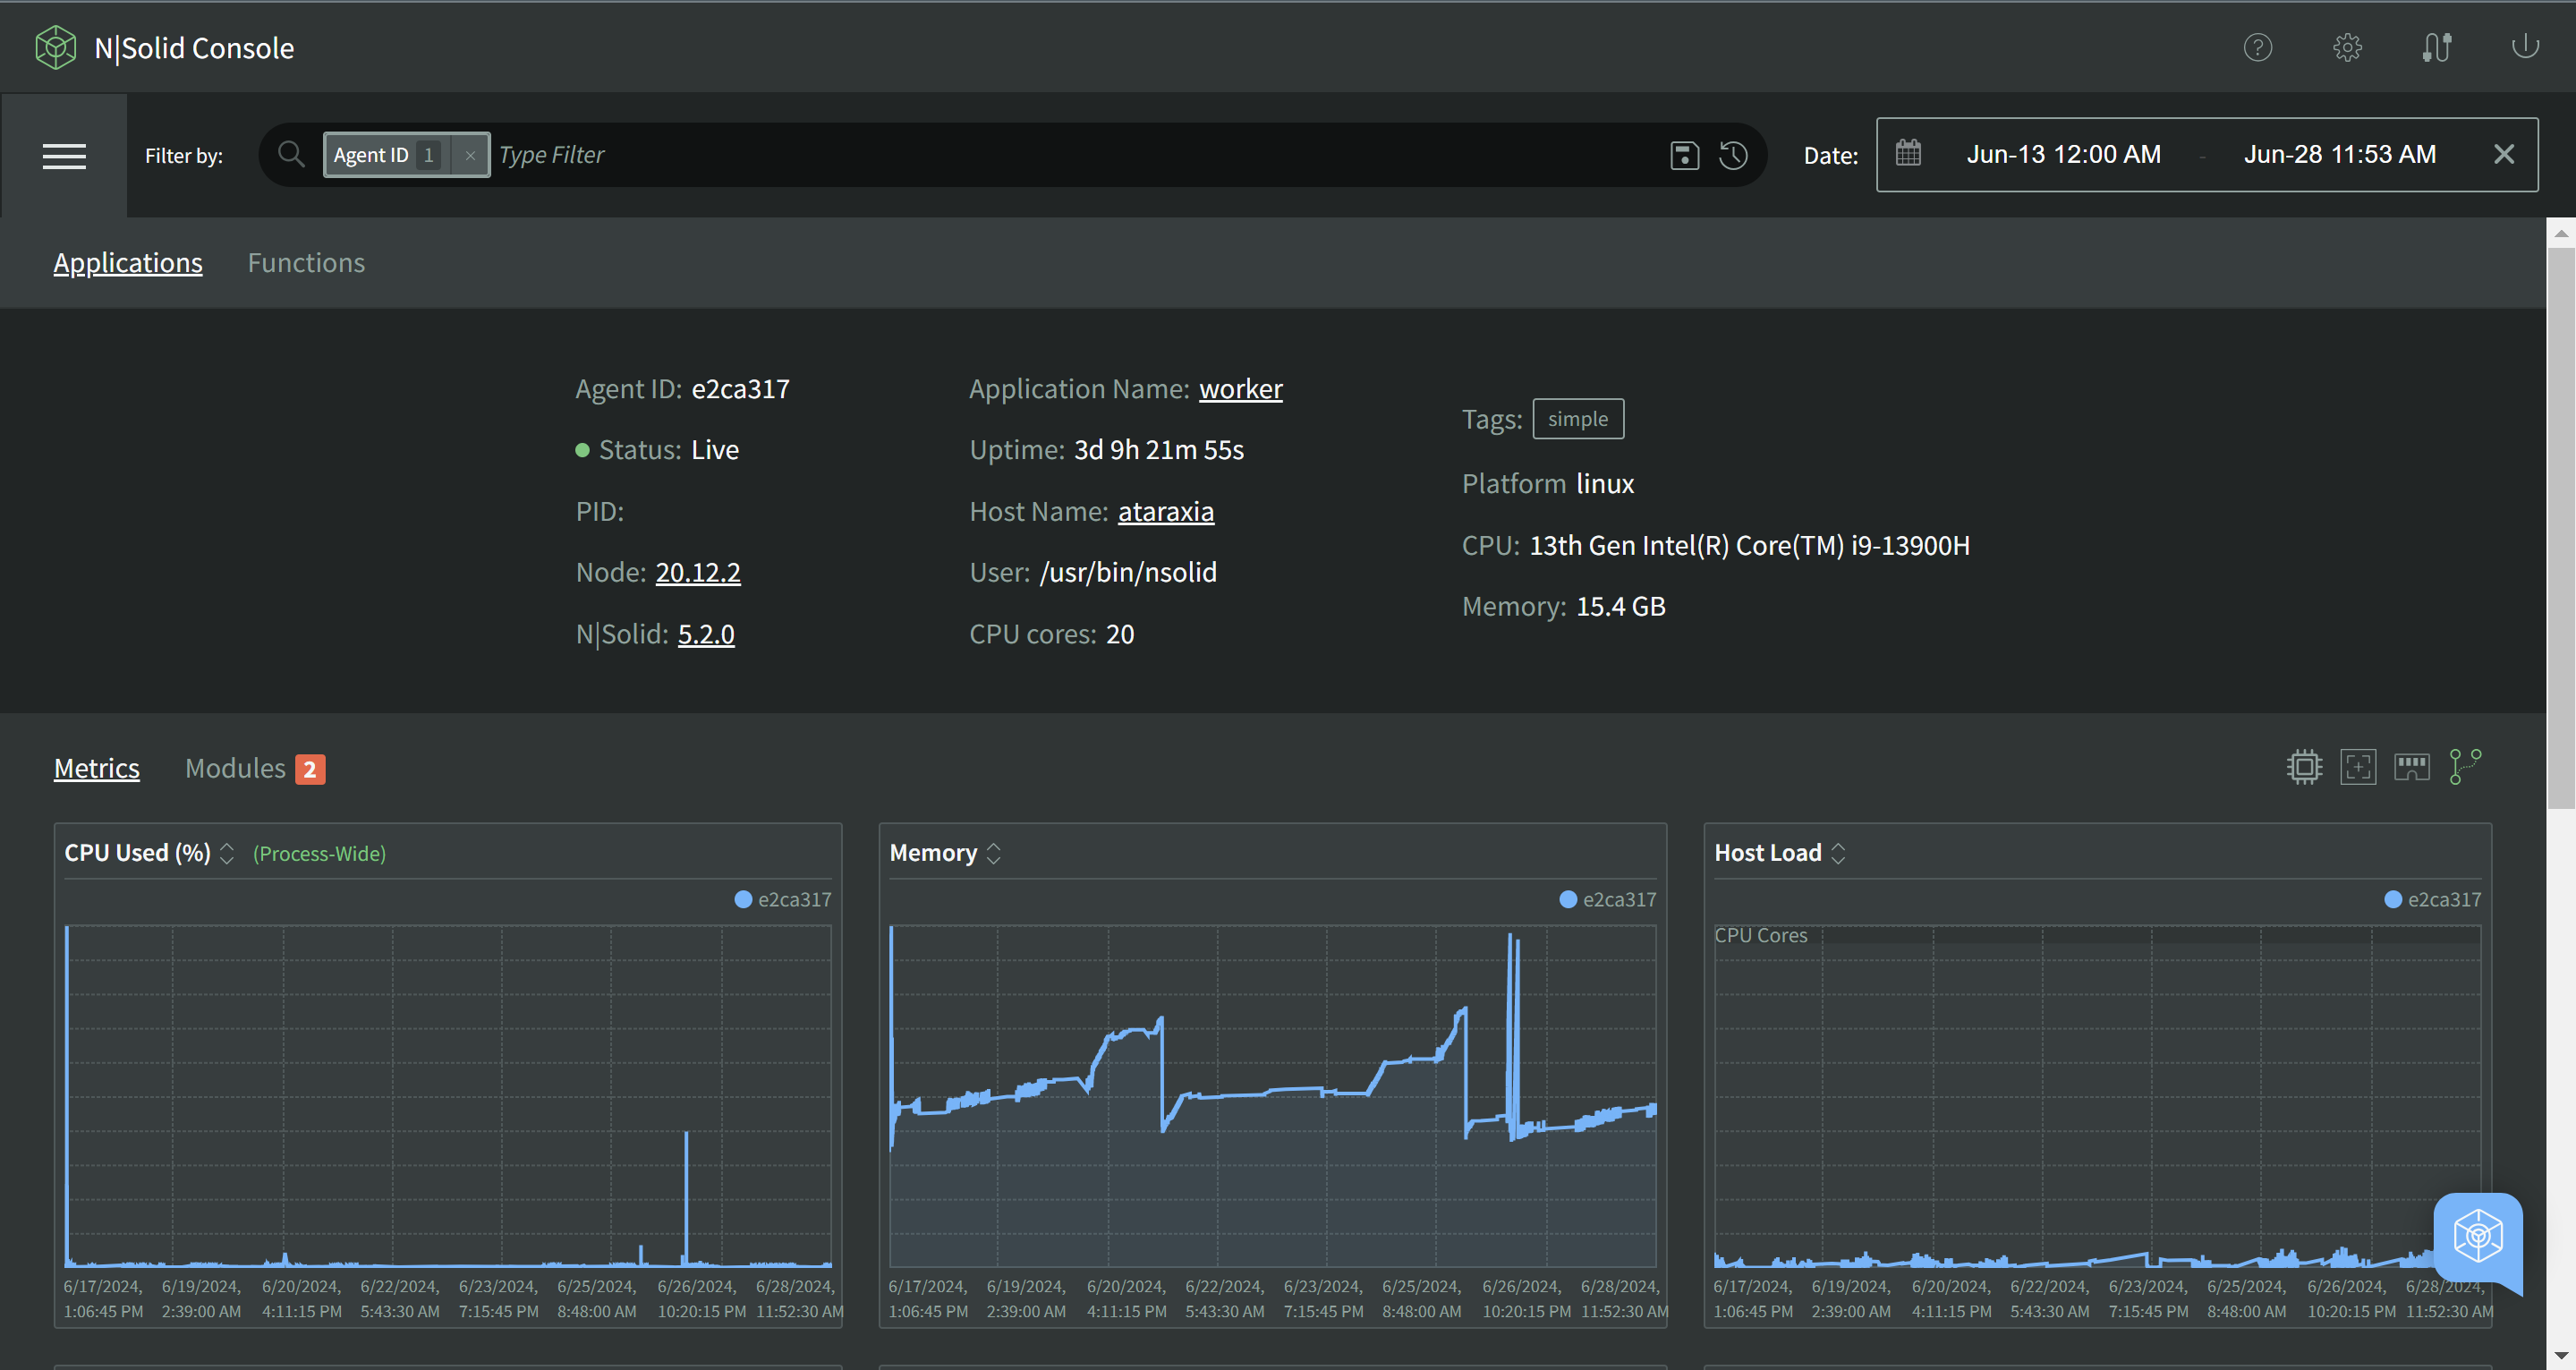Click the Modules badge showing count 2
The width and height of the screenshot is (2576, 1370).
click(x=309, y=769)
